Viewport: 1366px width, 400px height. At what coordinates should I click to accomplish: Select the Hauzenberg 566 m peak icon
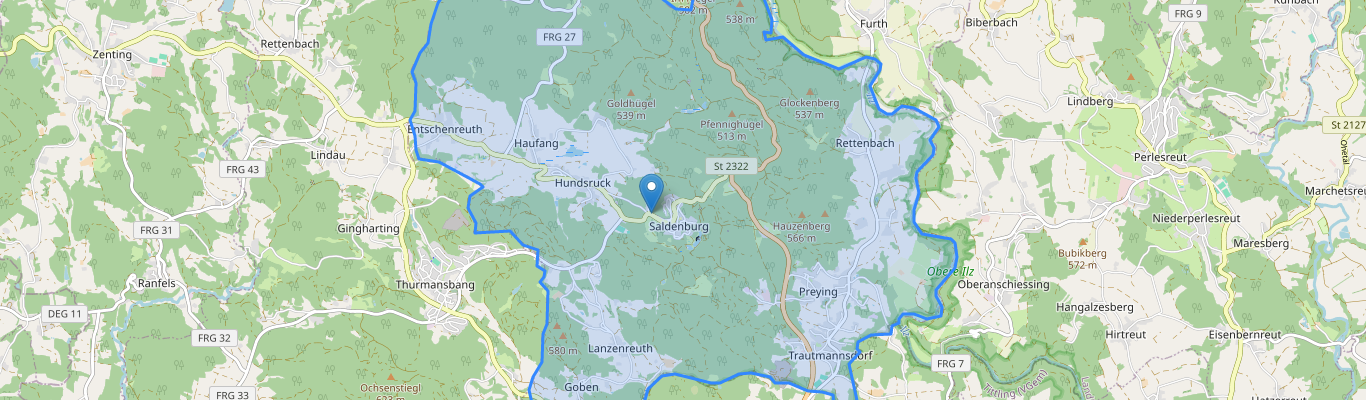pyautogui.click(x=825, y=214)
